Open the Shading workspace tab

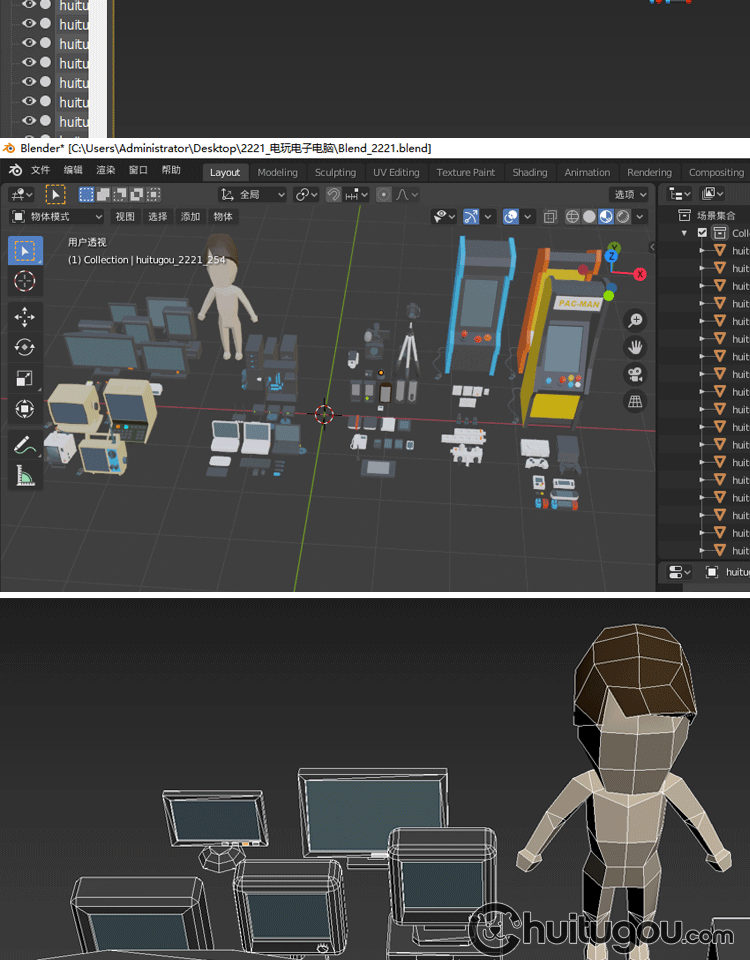529,172
